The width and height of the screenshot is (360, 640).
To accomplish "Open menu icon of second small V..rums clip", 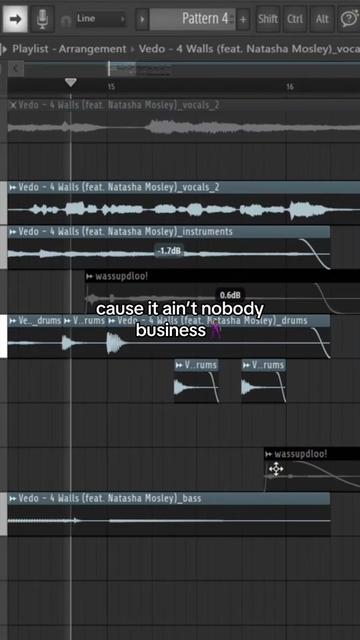I will click(246, 365).
